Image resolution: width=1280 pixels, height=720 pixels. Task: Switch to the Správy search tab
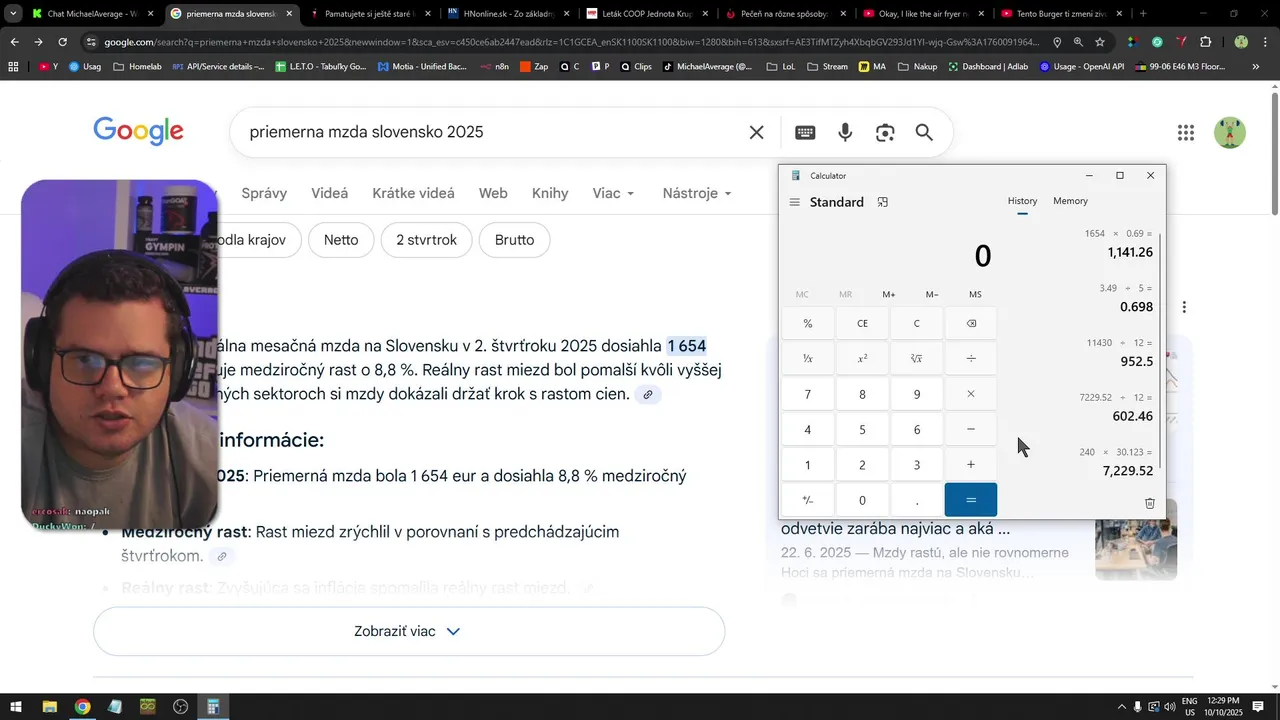[264, 193]
